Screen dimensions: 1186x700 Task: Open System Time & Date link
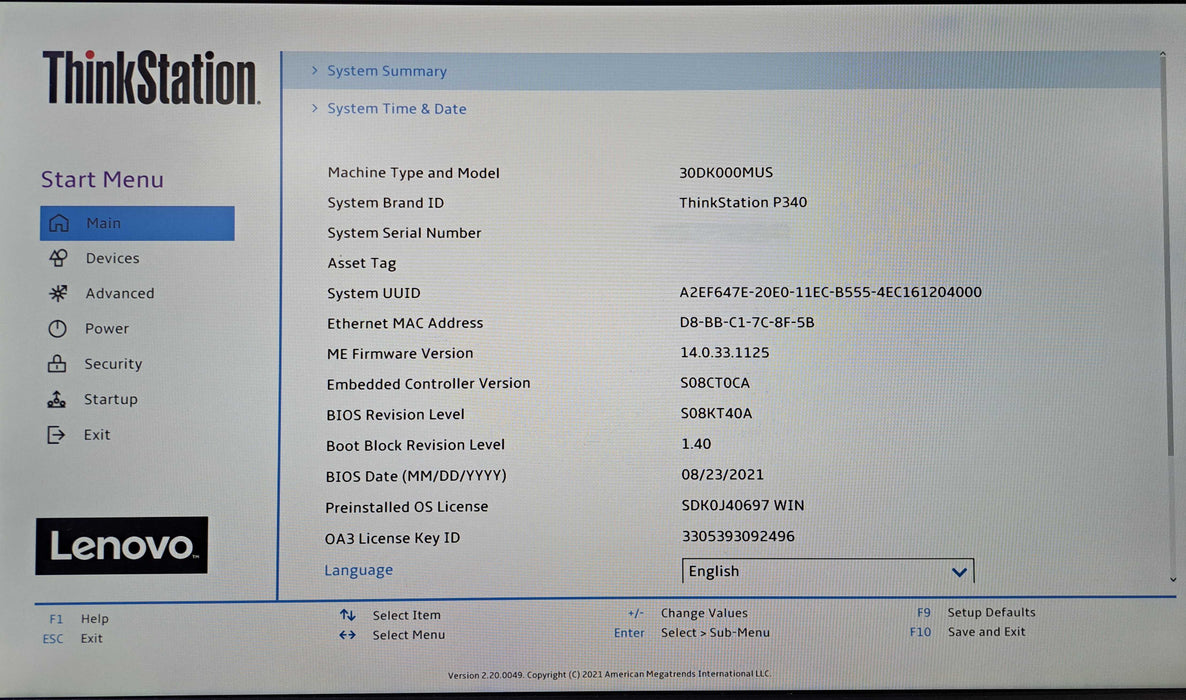click(396, 109)
